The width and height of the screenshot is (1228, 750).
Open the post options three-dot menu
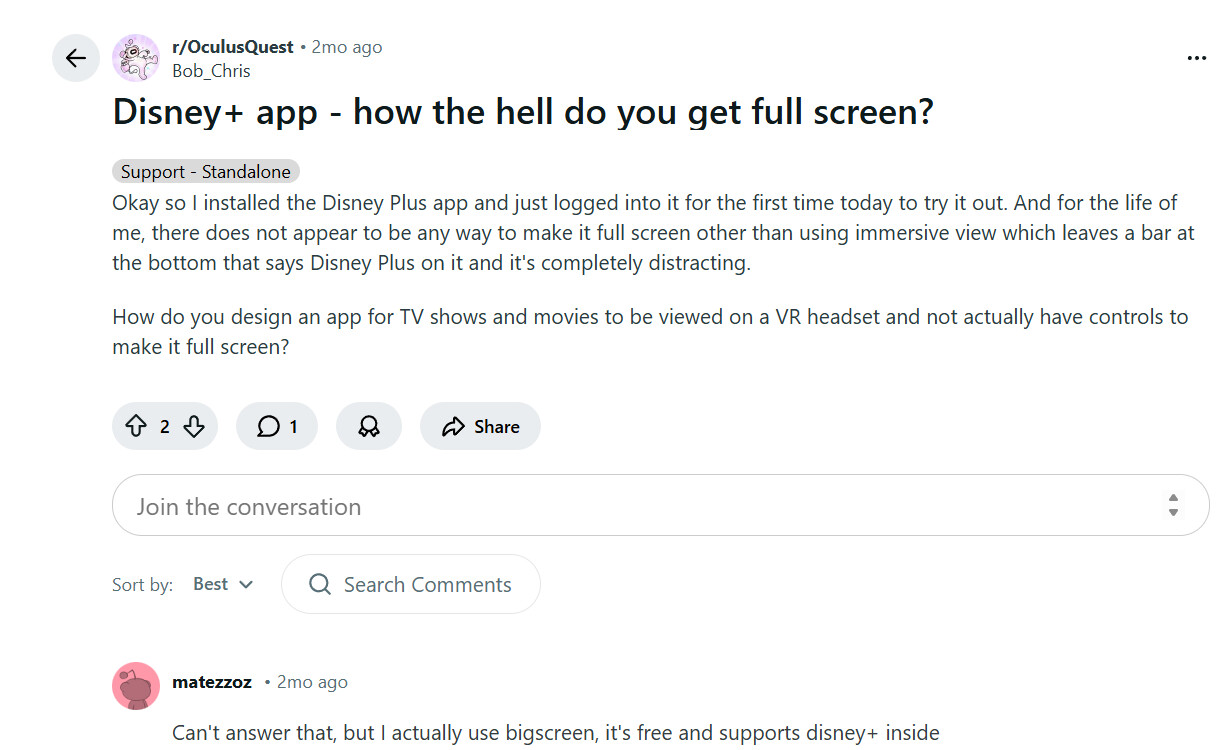1196,58
